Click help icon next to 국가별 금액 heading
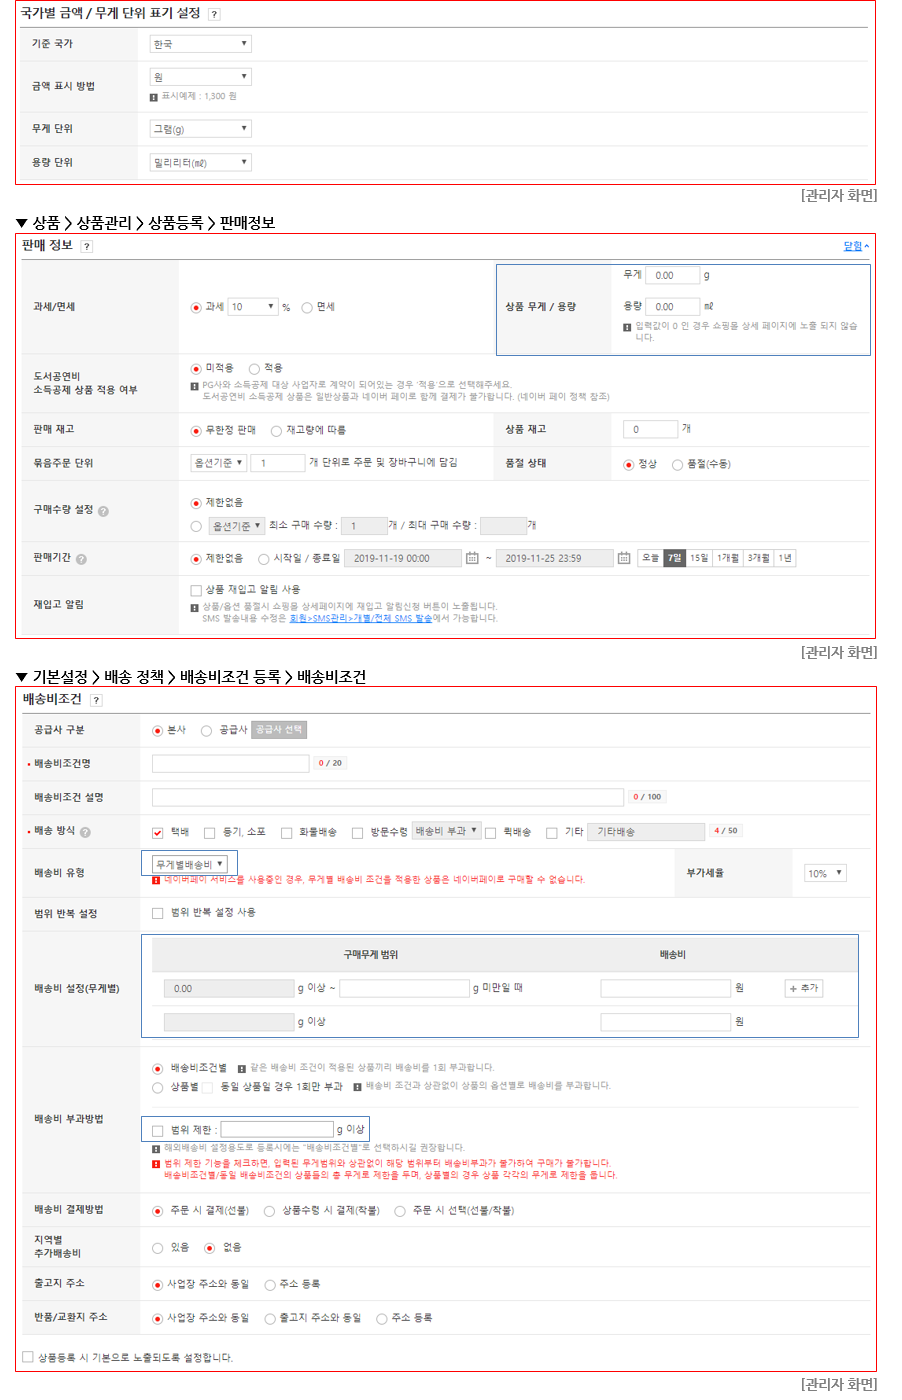The width and height of the screenshot is (902, 1400). point(214,14)
